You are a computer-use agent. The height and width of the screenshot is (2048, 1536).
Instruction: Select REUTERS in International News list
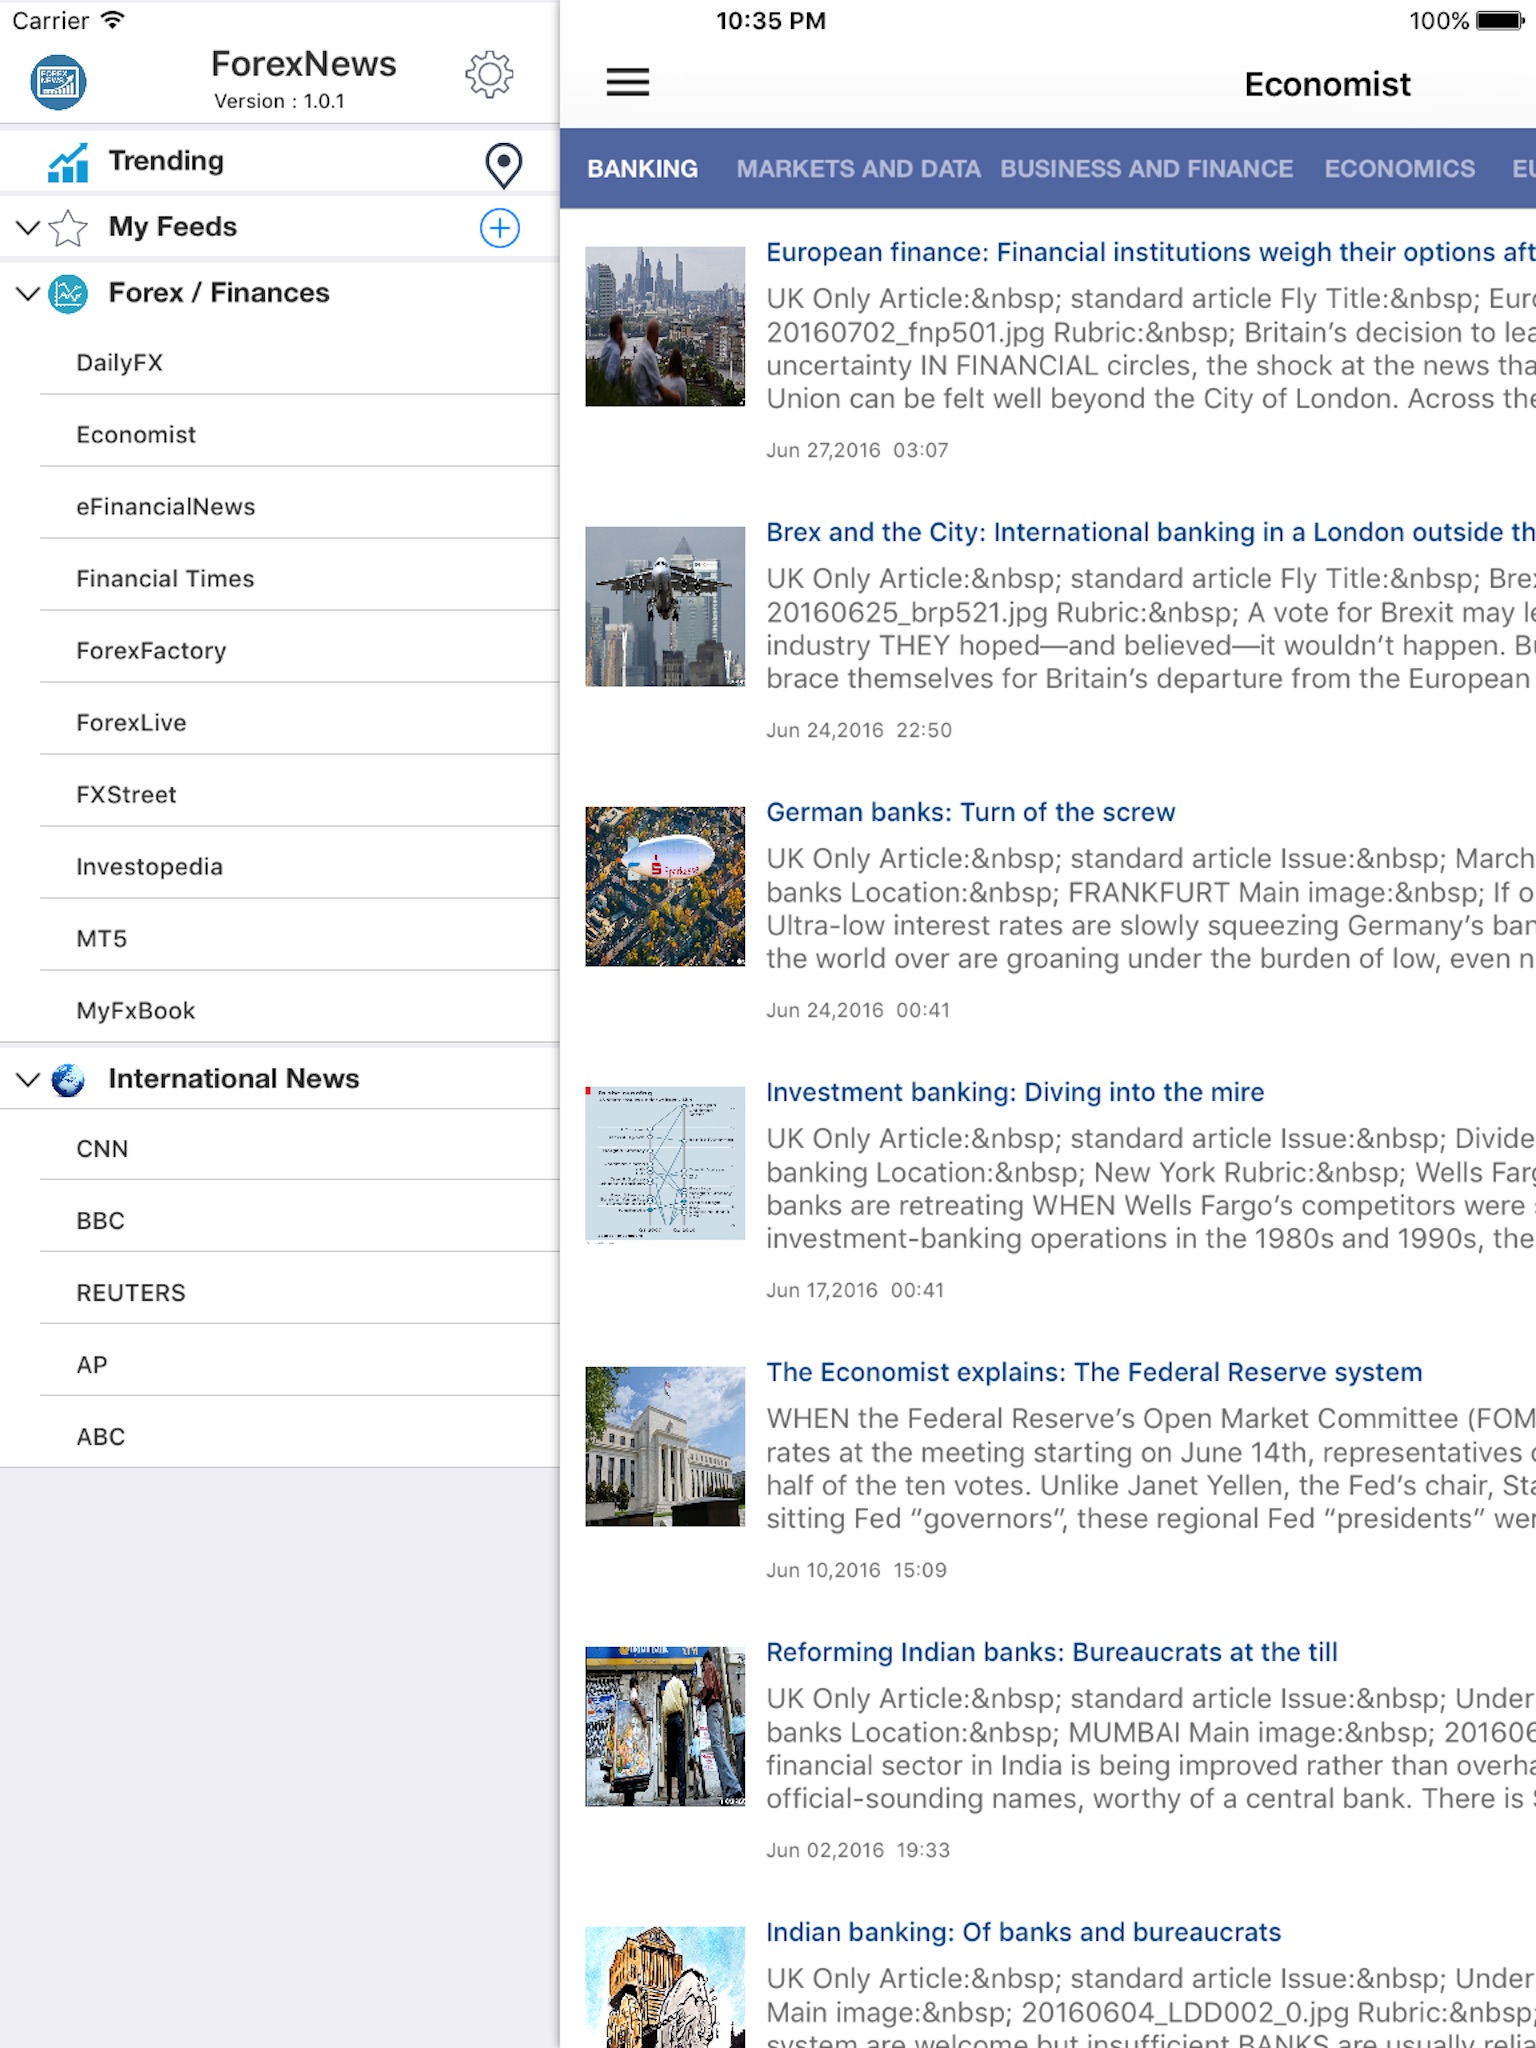click(131, 1293)
